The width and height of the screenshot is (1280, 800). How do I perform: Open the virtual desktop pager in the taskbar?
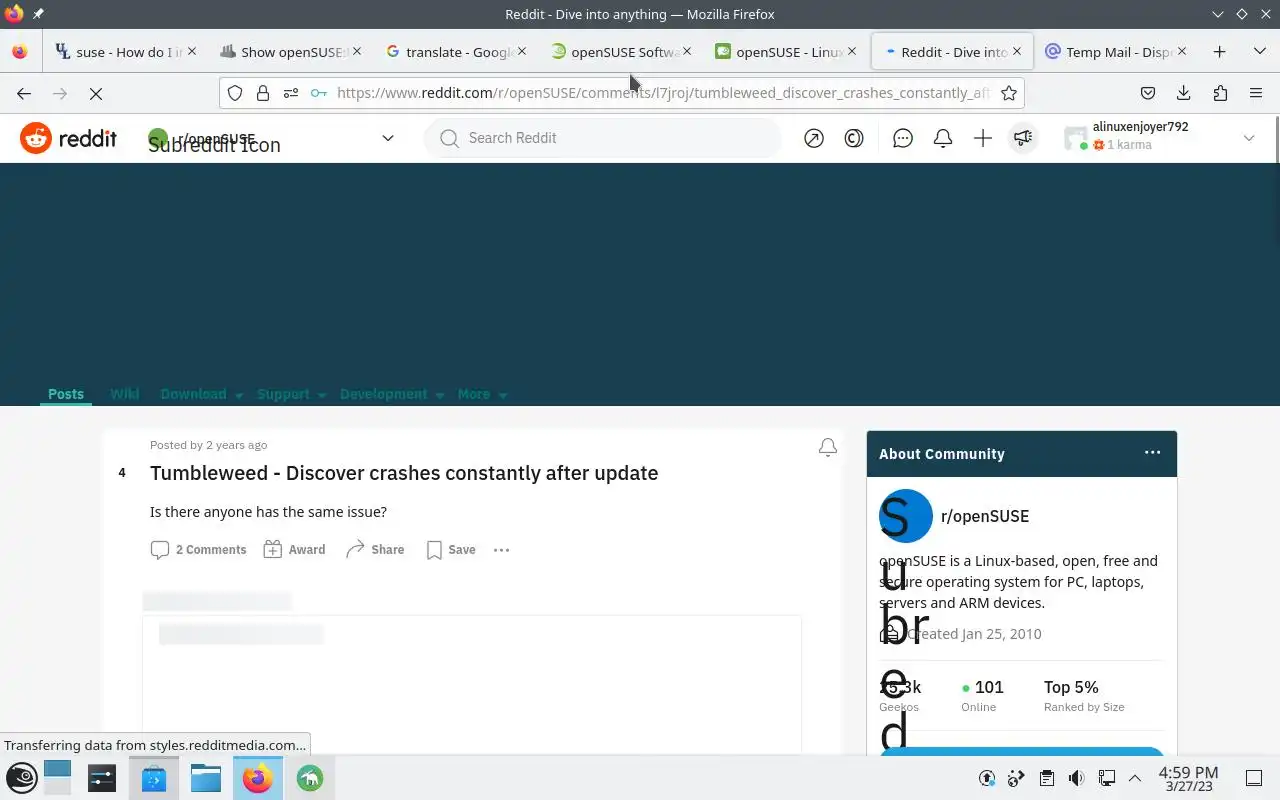pyautogui.click(x=57, y=778)
